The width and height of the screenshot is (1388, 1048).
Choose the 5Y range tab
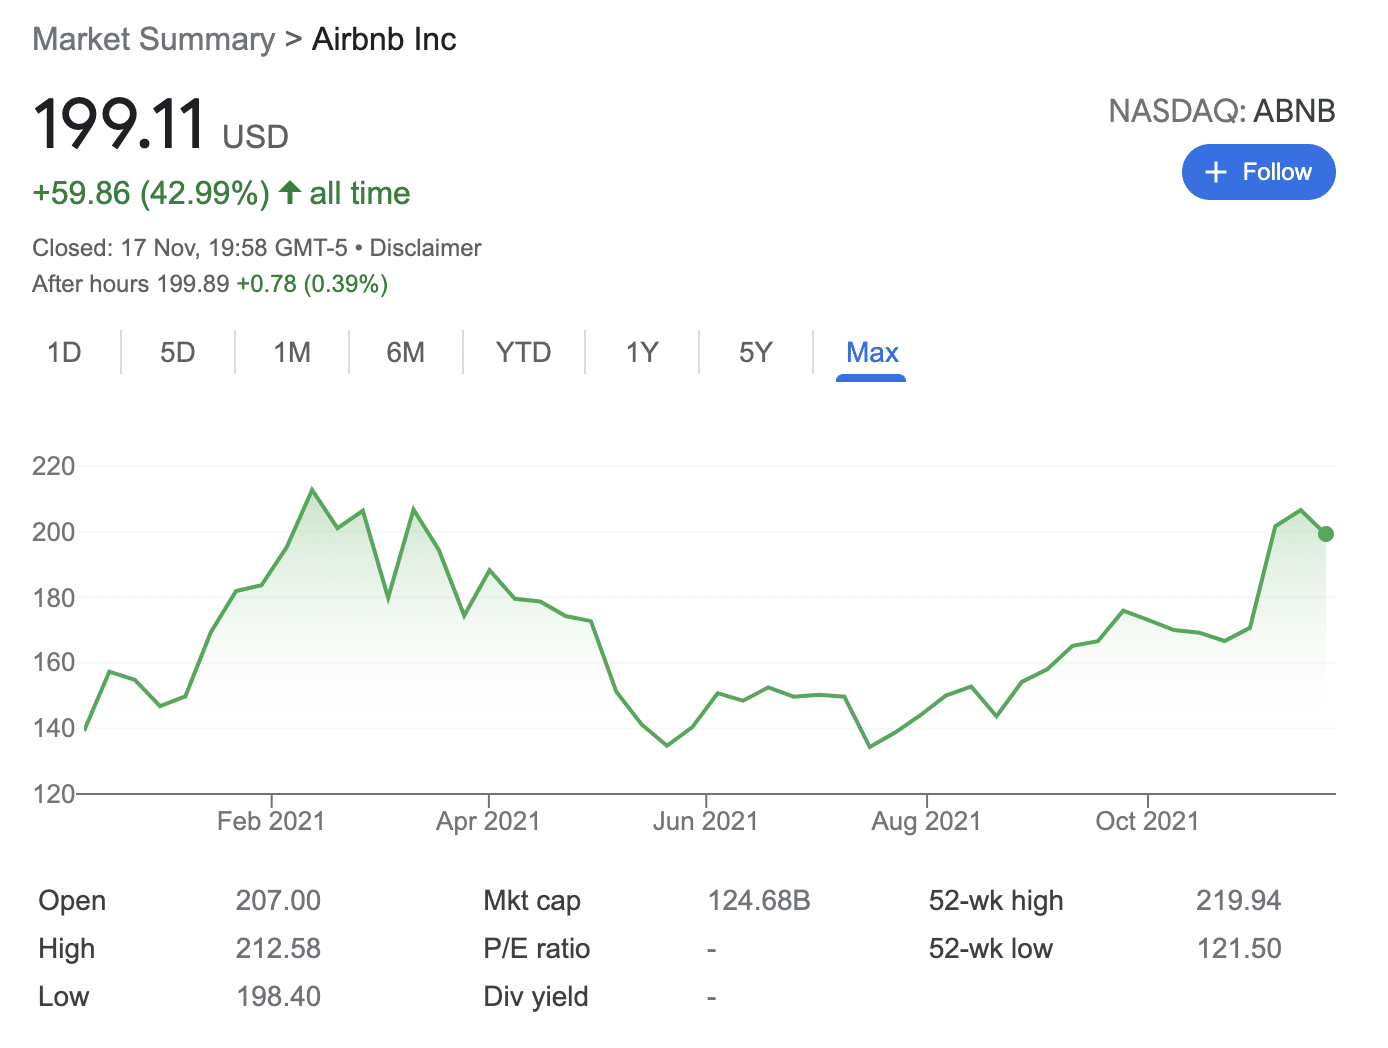[x=756, y=353]
